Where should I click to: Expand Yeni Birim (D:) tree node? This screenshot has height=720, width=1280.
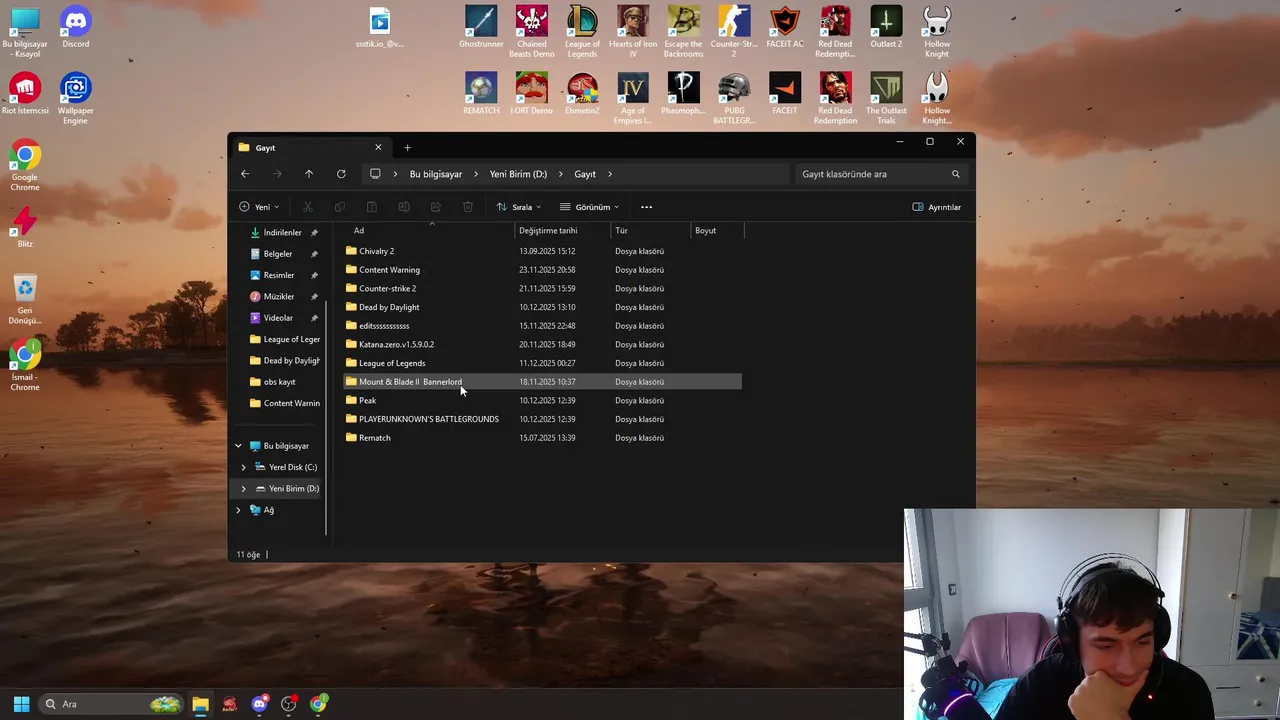[243, 489]
